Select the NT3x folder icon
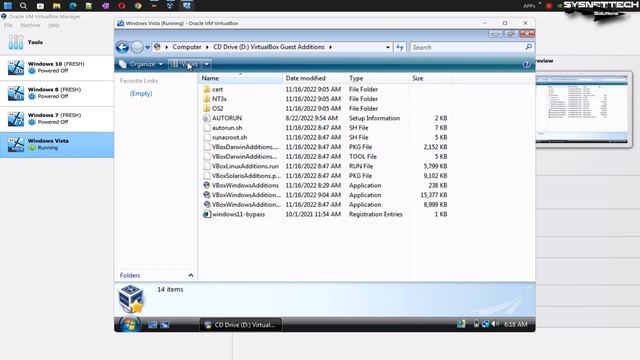Viewport: 640px width, 360px height. pyautogui.click(x=207, y=99)
